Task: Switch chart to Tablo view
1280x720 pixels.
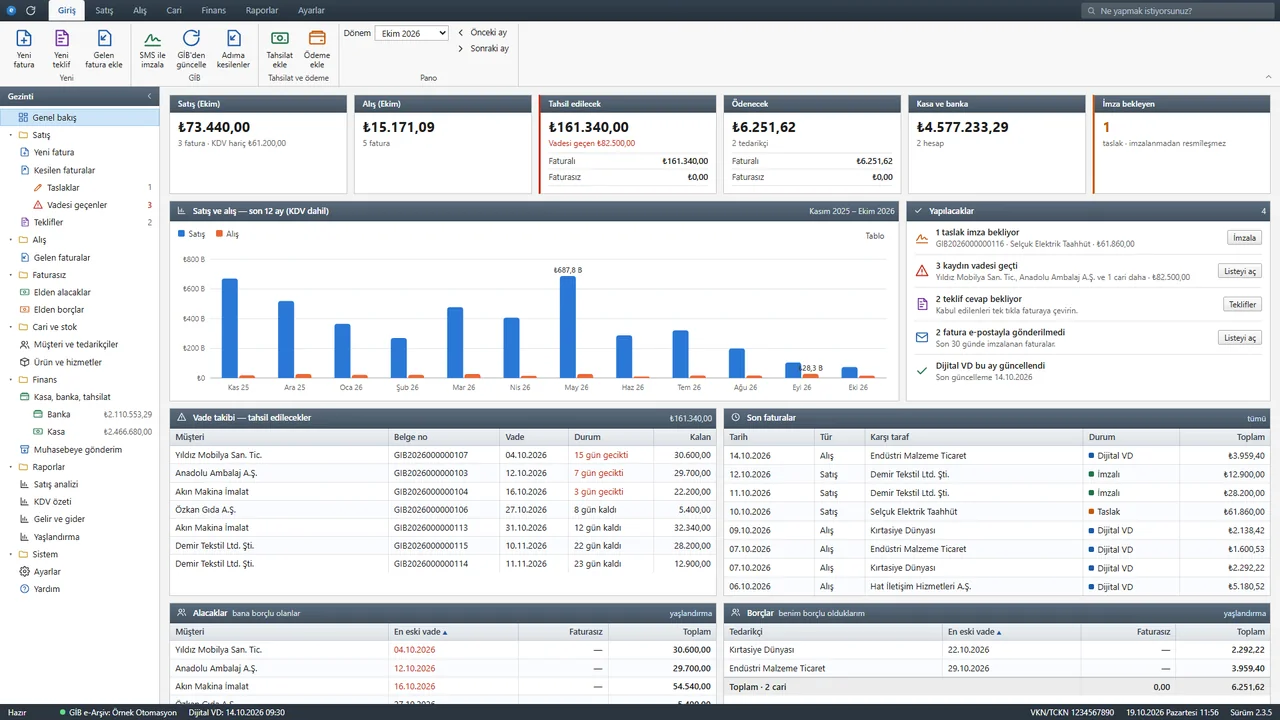Action: coord(875,236)
